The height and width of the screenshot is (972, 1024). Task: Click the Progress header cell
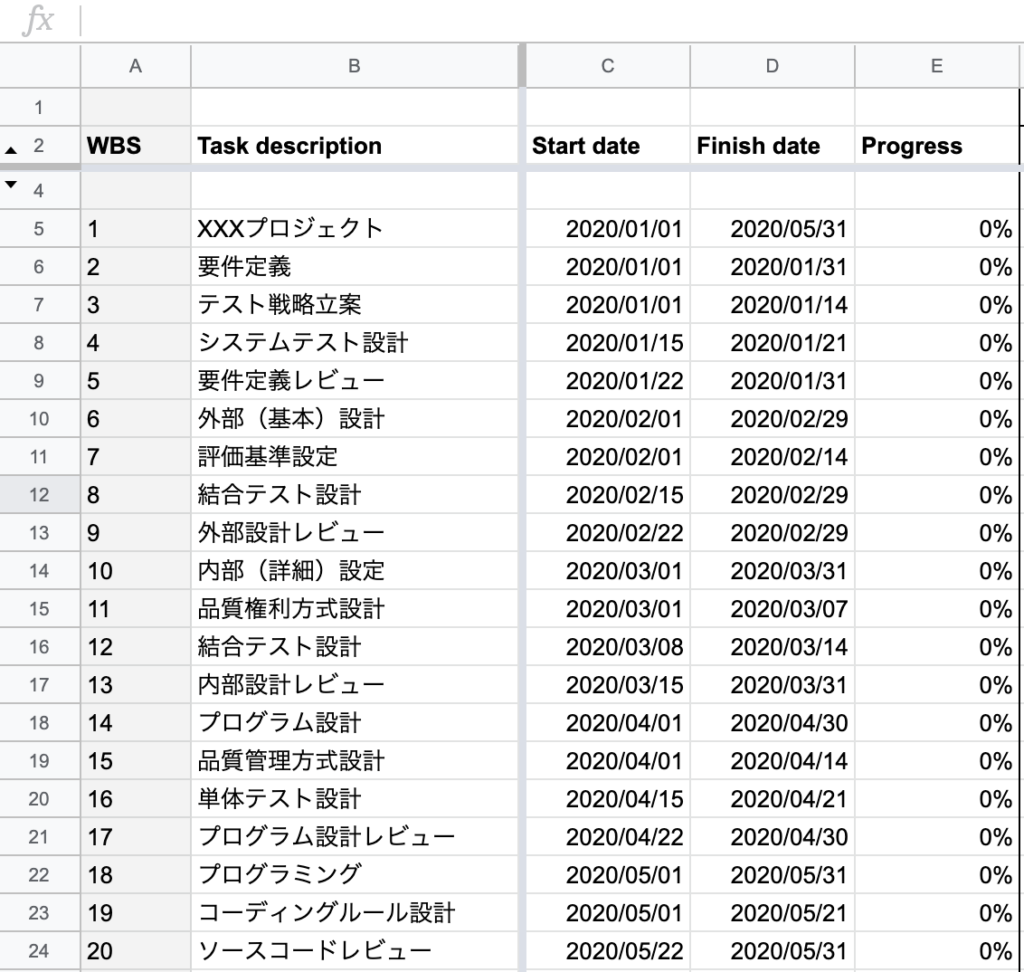pyautogui.click(x=936, y=145)
